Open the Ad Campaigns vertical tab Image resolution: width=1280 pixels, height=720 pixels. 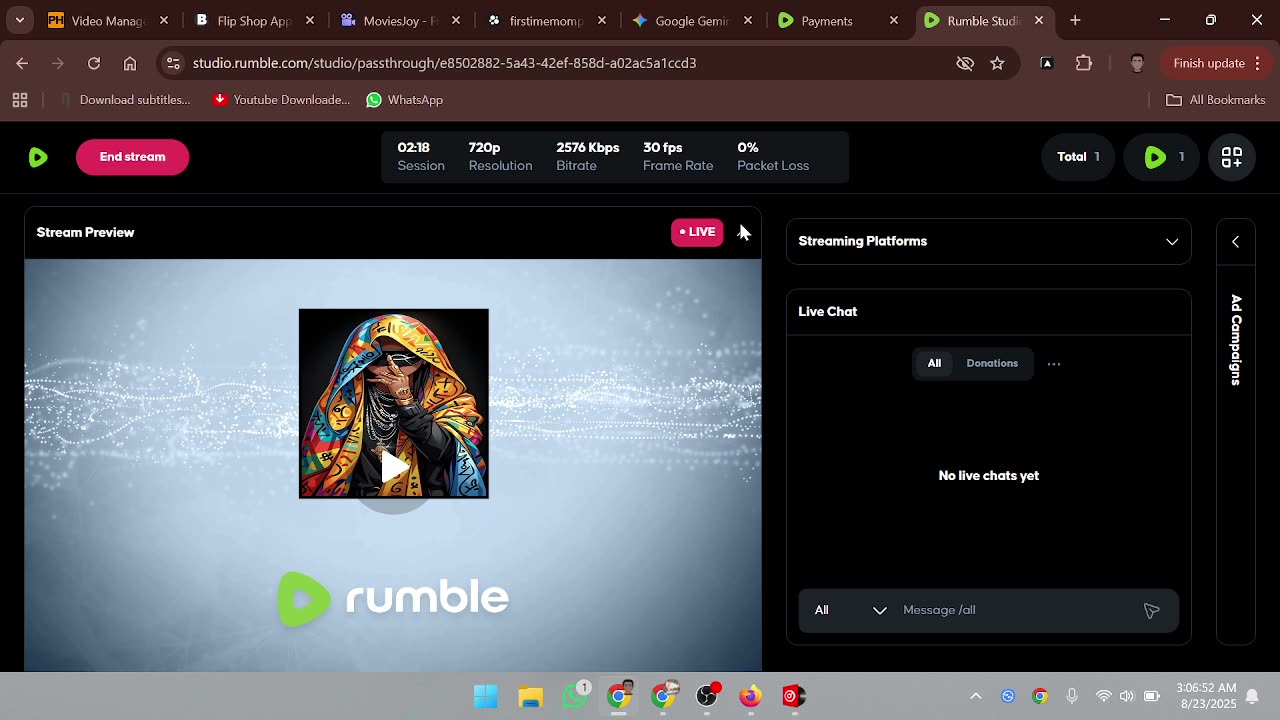click(x=1236, y=340)
